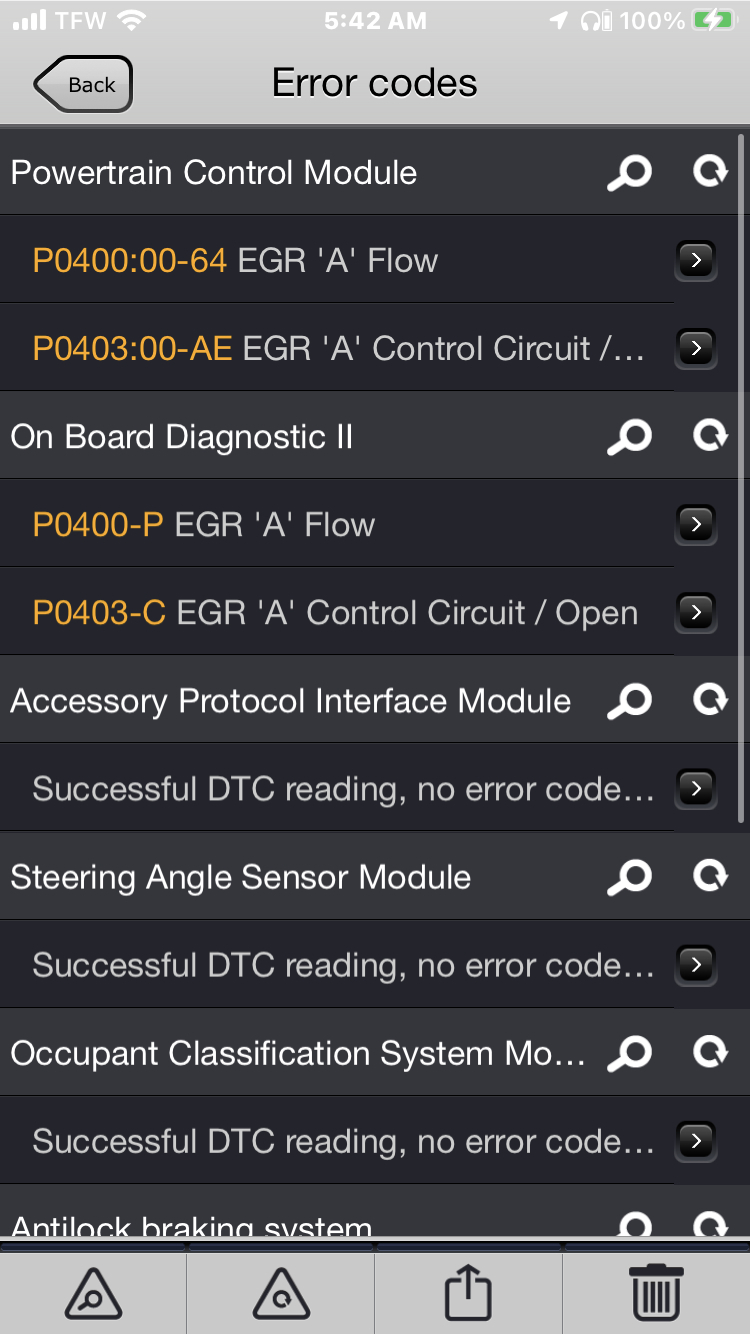Tap the trash delete icon
The image size is (750, 1334).
point(657,1293)
